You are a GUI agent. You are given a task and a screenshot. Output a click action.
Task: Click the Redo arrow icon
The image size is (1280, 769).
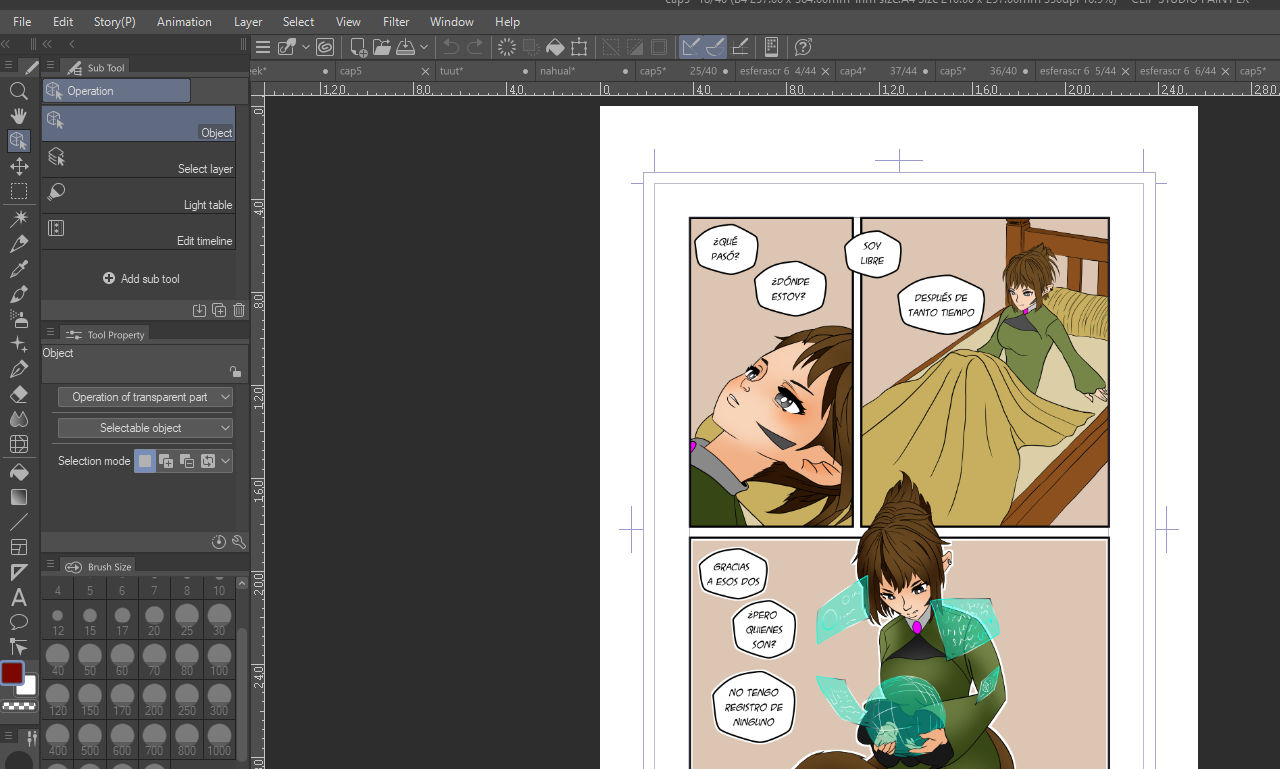pos(475,47)
